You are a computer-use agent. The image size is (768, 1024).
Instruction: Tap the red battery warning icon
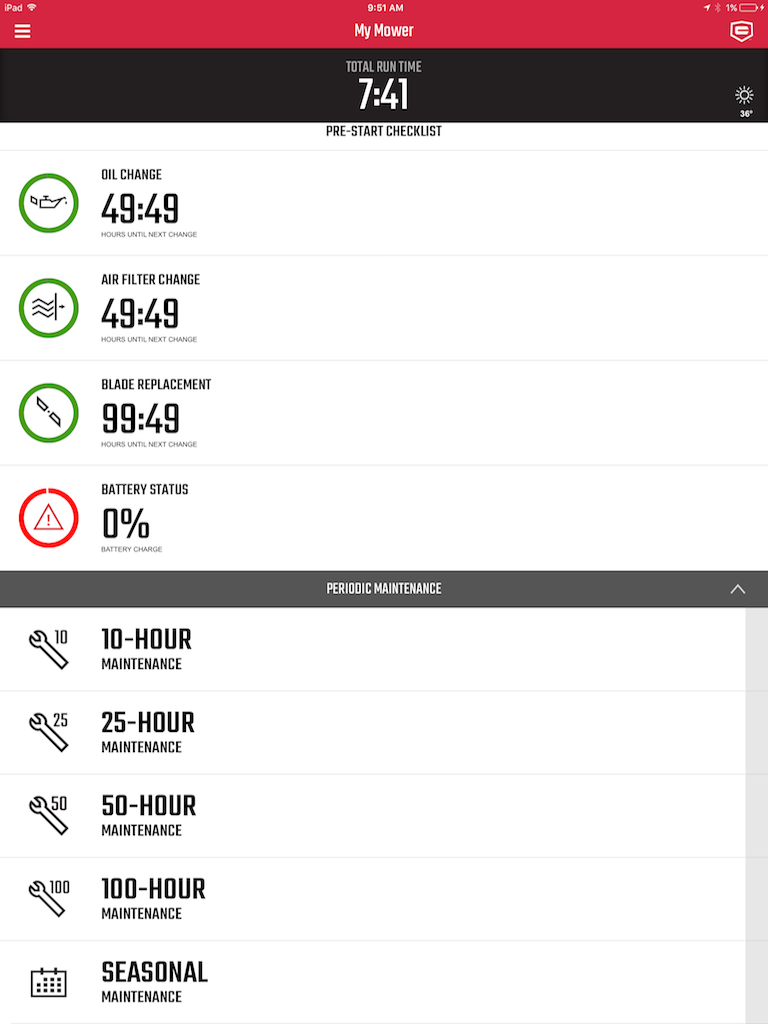pos(48,519)
